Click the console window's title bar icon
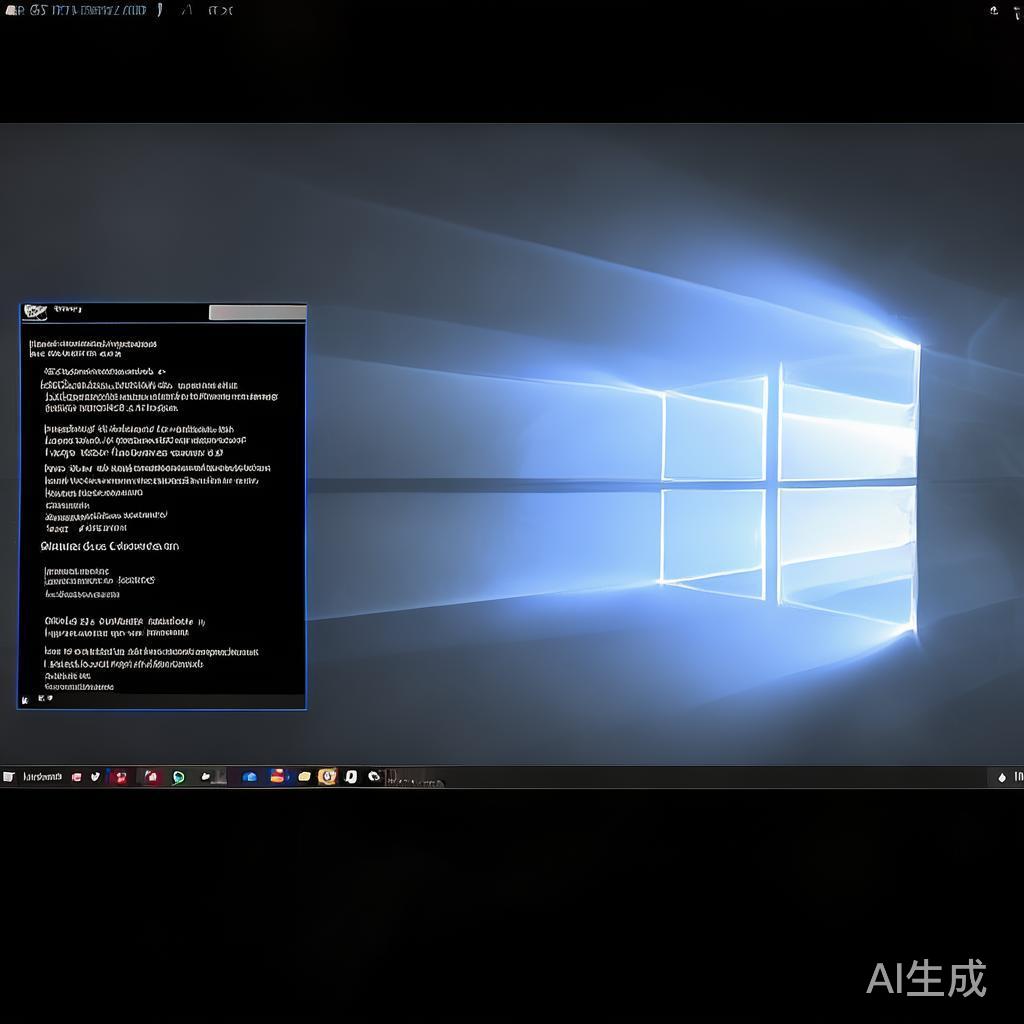Image resolution: width=1024 pixels, height=1024 pixels. pos(35,312)
